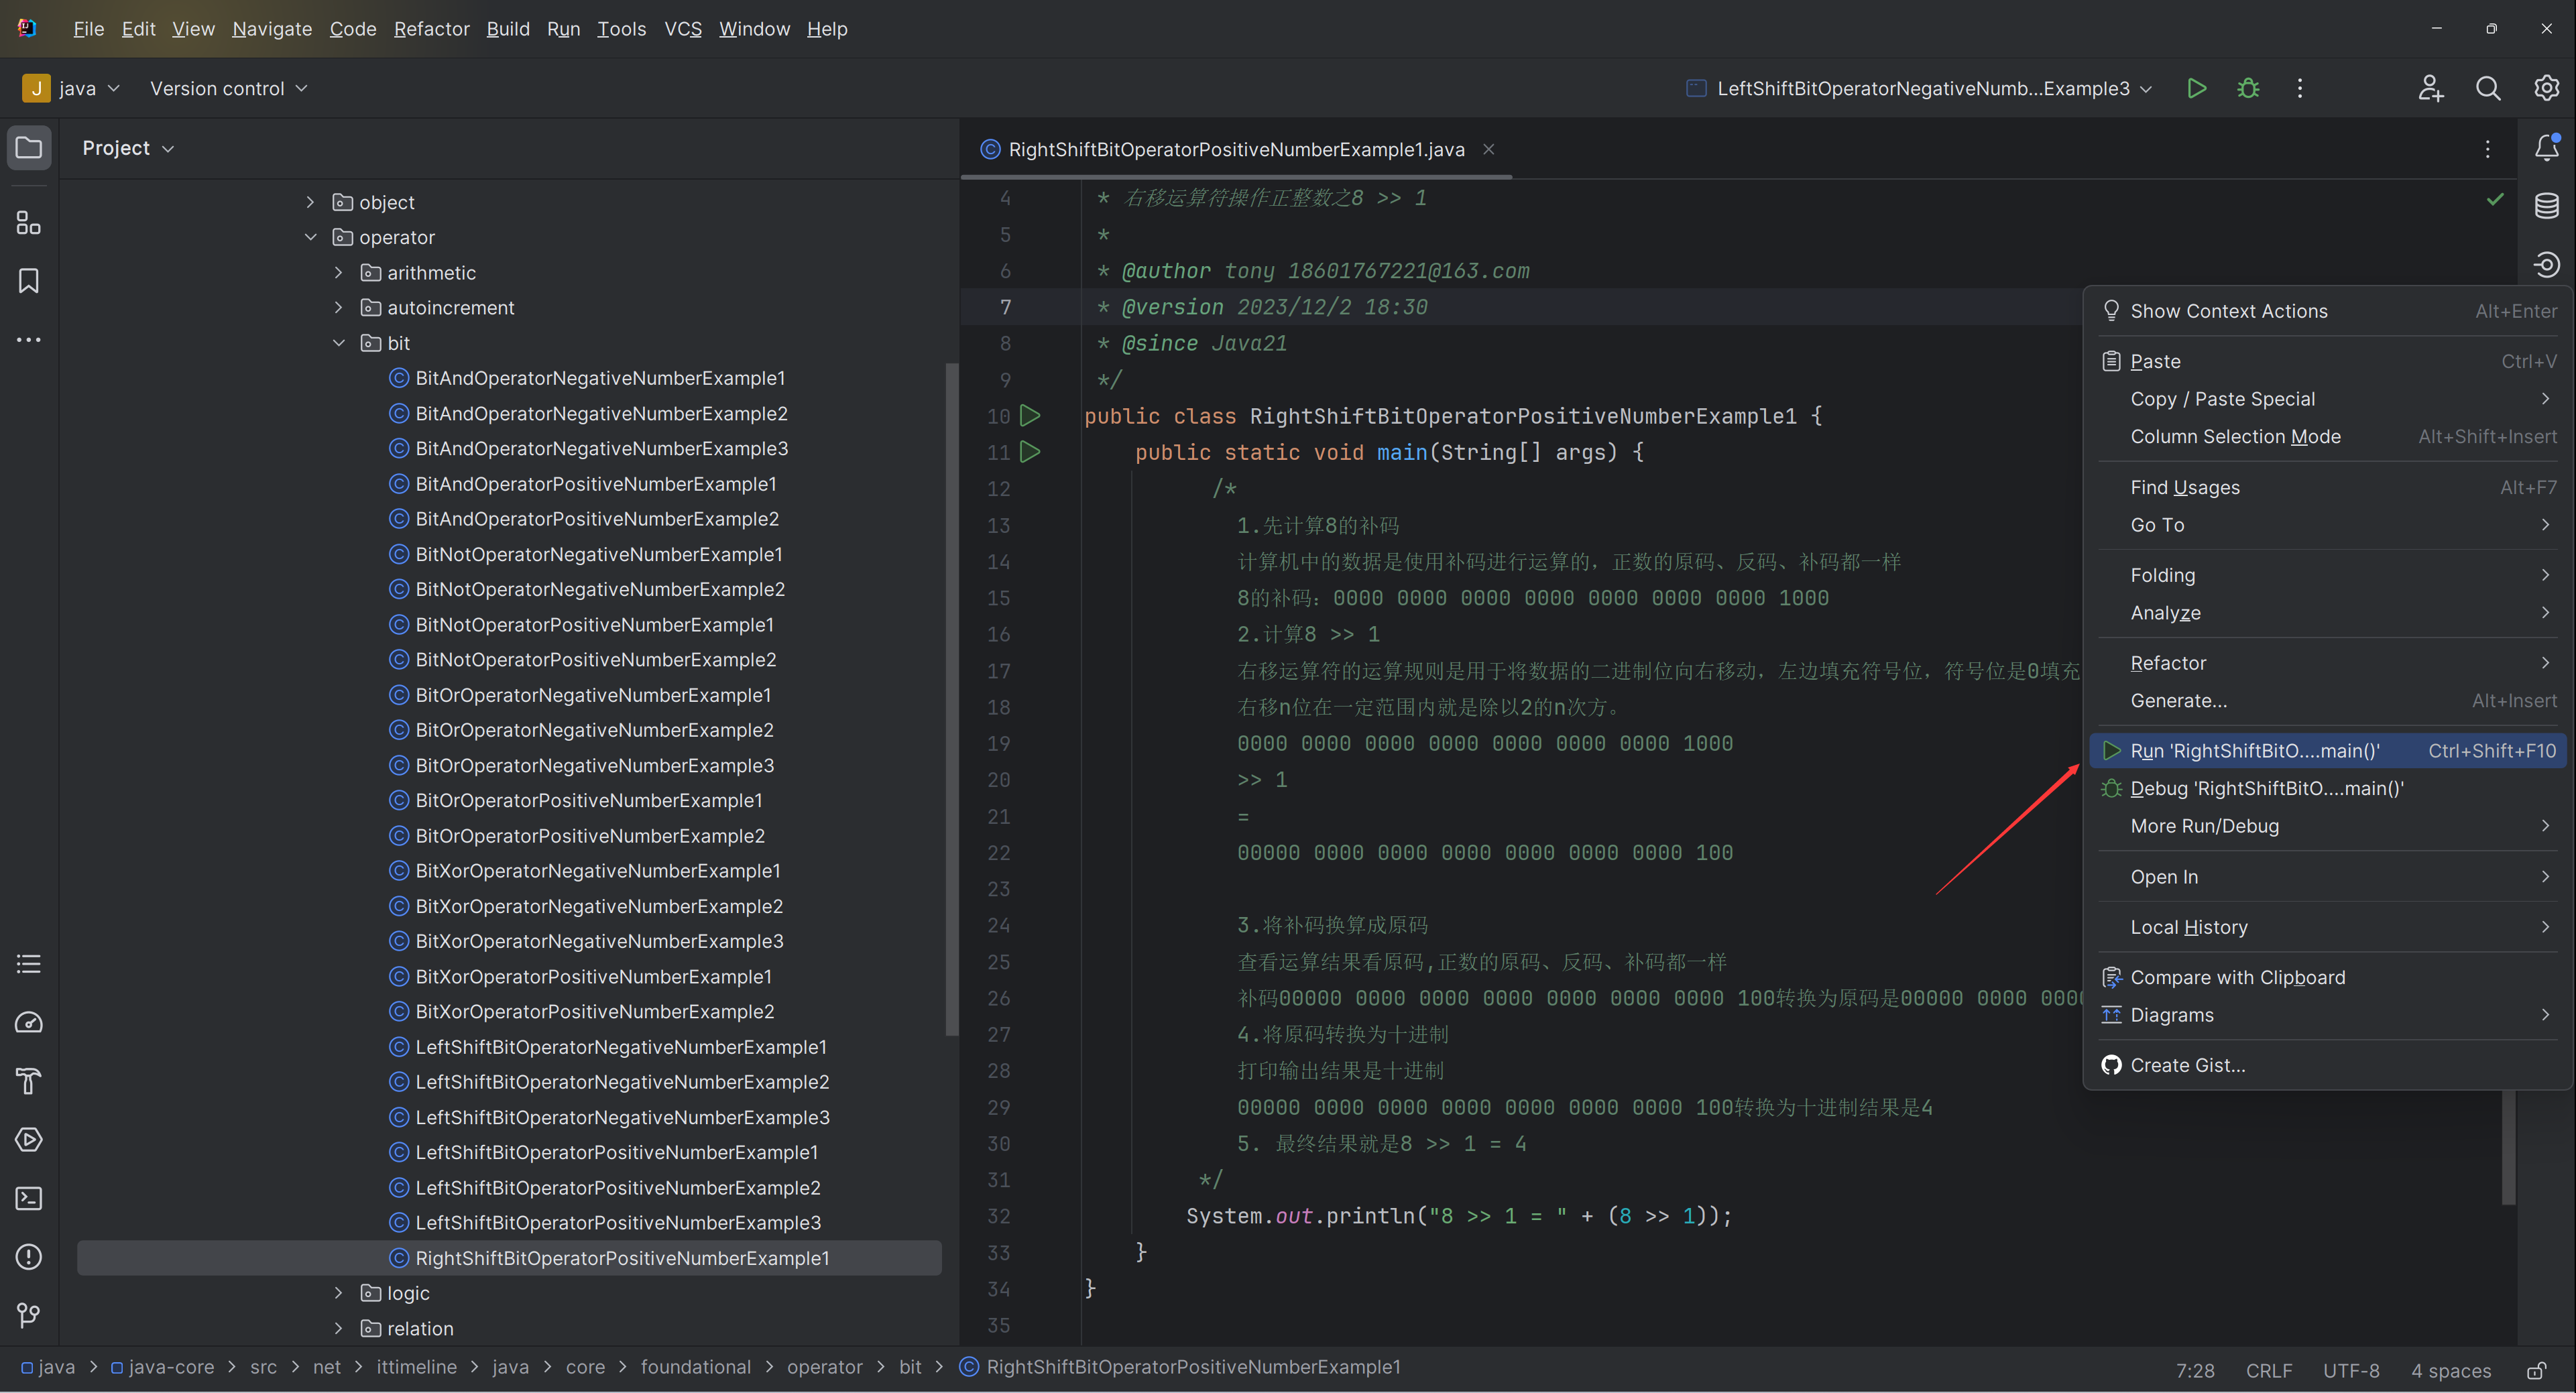This screenshot has height=1393, width=2576.
Task: Open IDE settings gear
Action: (2547, 88)
